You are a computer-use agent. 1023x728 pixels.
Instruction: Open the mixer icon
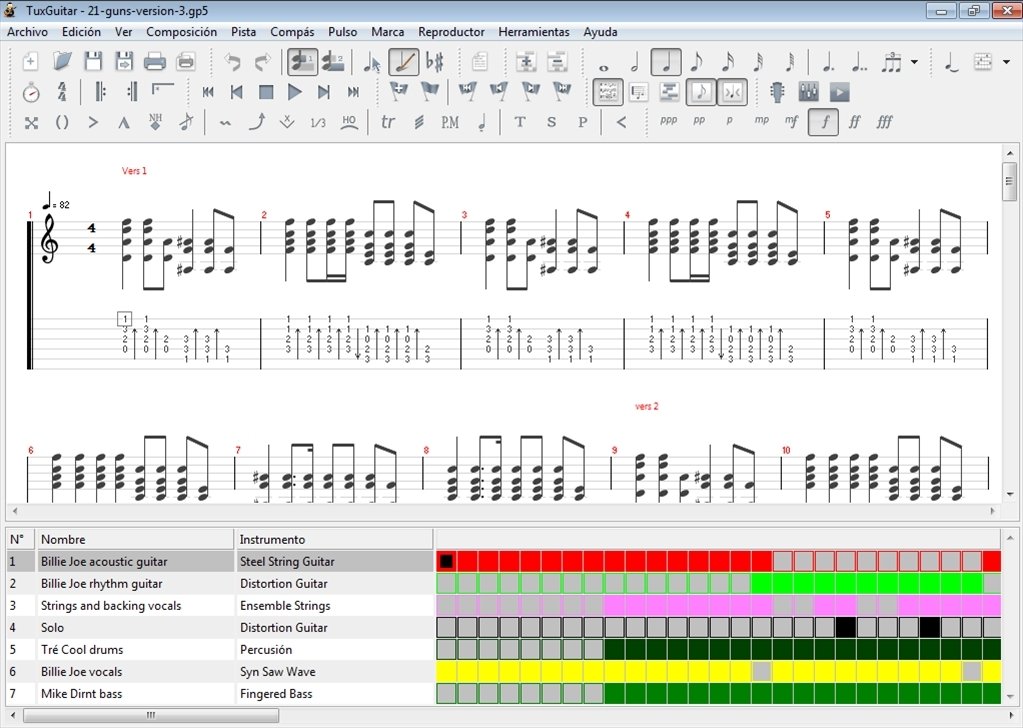808,92
